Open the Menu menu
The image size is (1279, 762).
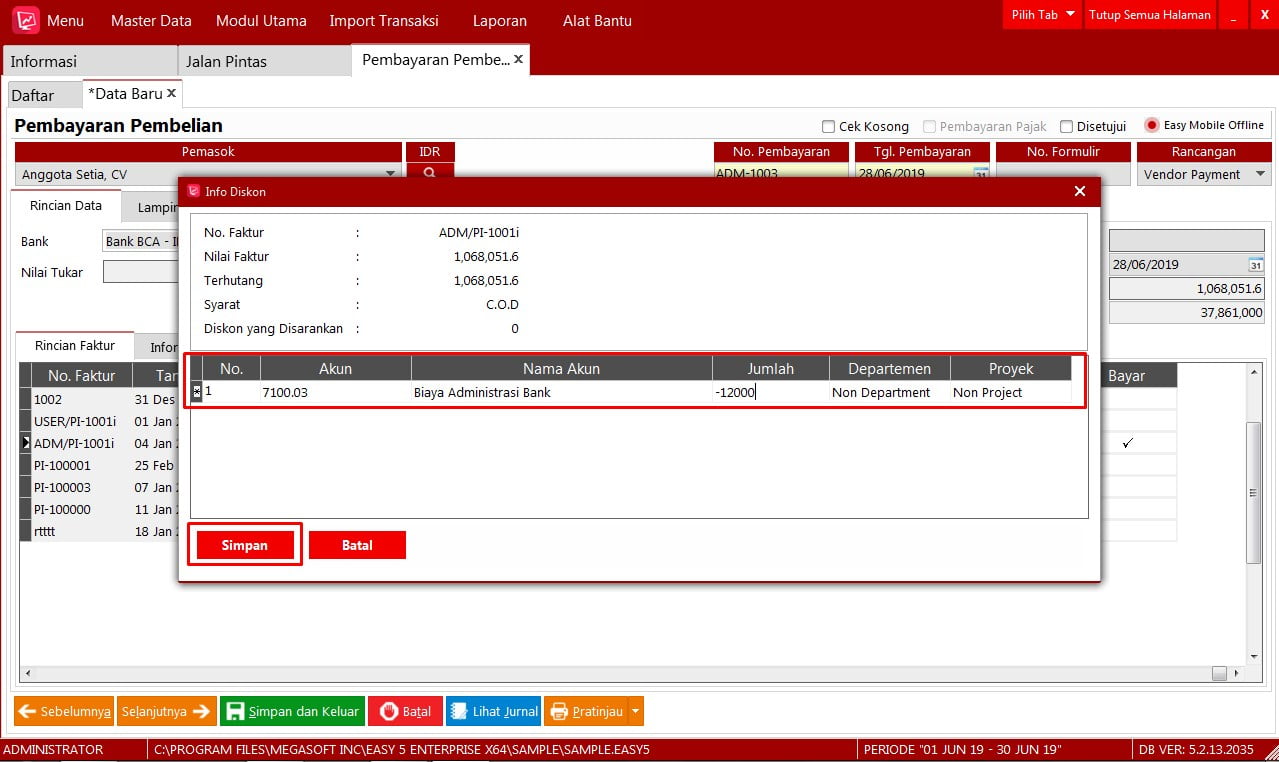tap(65, 20)
